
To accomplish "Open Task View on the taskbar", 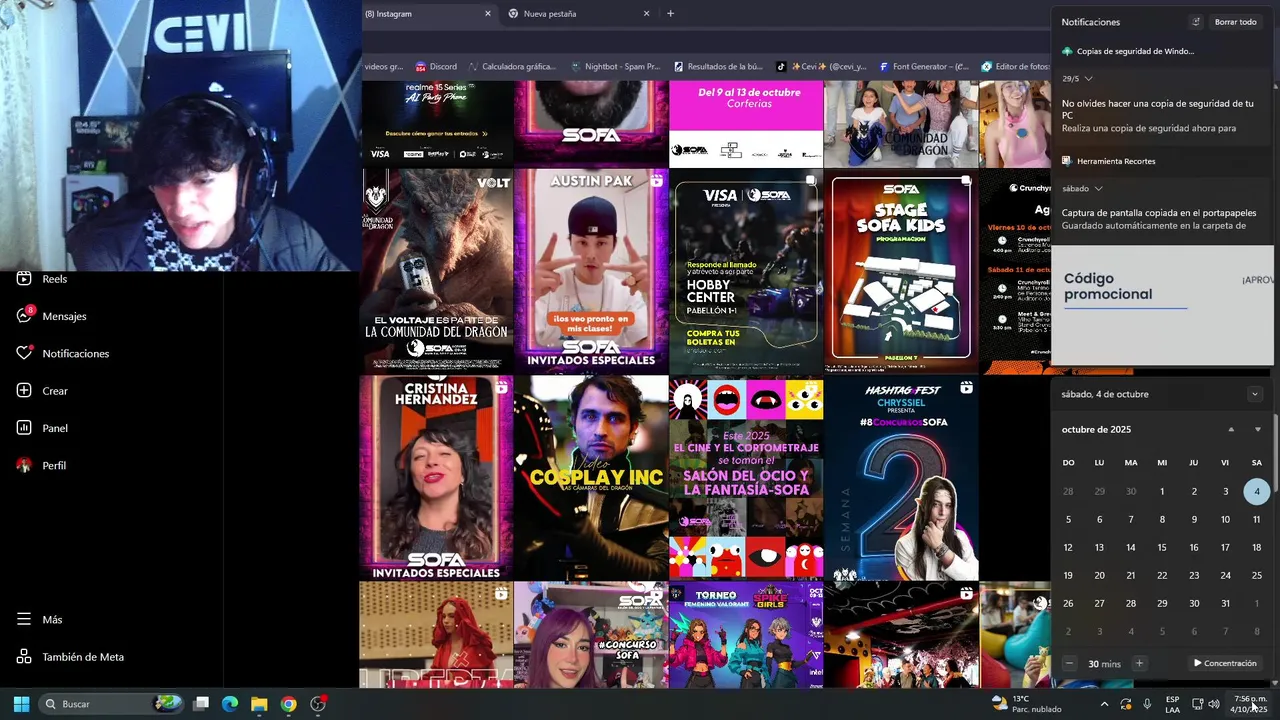I will [x=200, y=704].
